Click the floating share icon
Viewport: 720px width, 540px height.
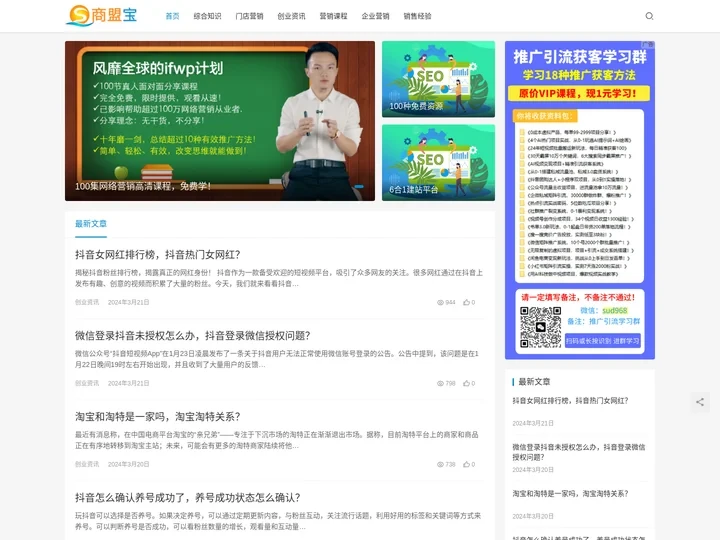tap(700, 402)
